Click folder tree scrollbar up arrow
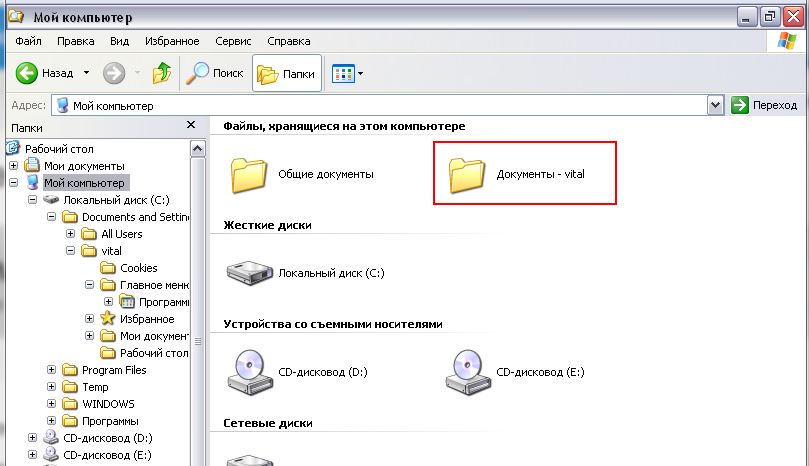This screenshot has width=809, height=466. click(198, 149)
